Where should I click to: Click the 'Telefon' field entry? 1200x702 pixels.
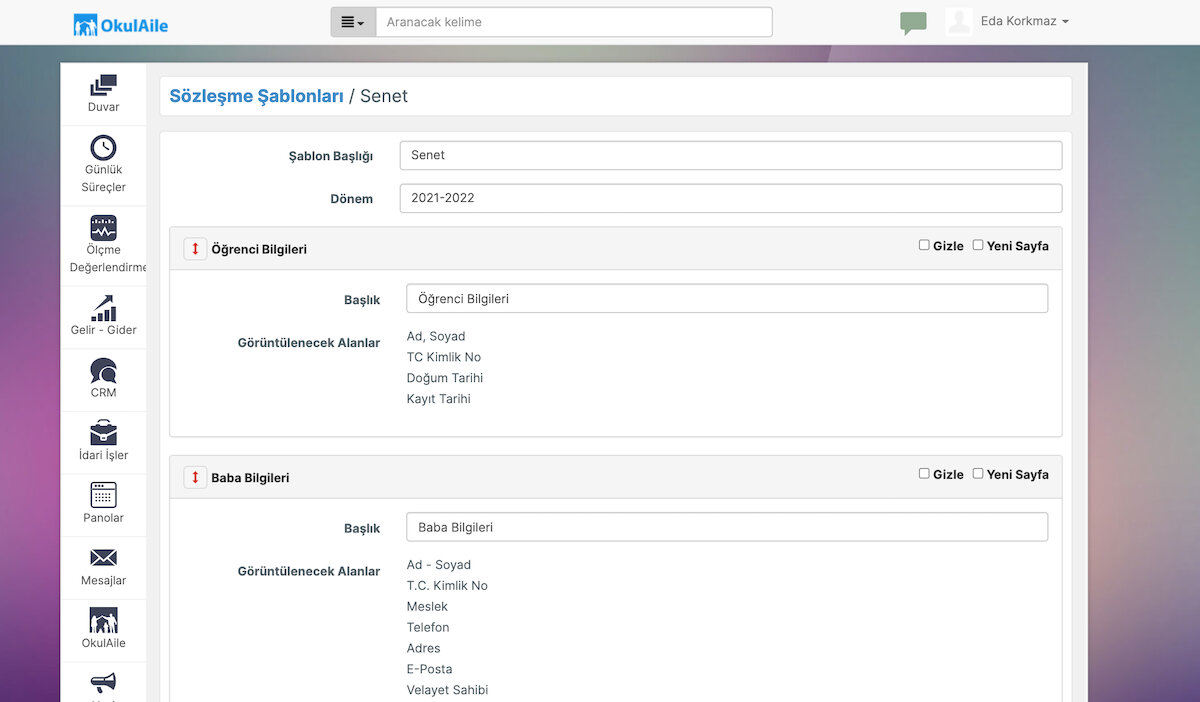pos(428,628)
